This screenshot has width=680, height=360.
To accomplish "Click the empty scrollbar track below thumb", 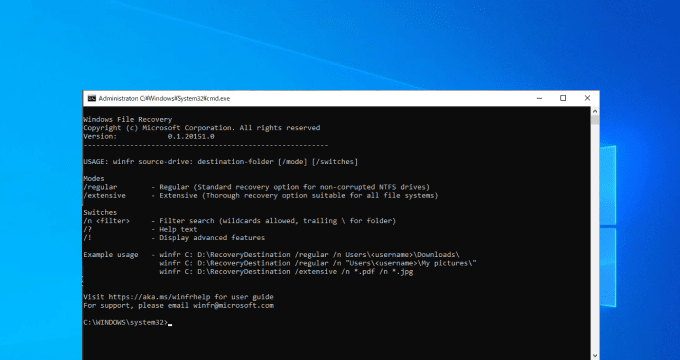I will click(x=595, y=239).
